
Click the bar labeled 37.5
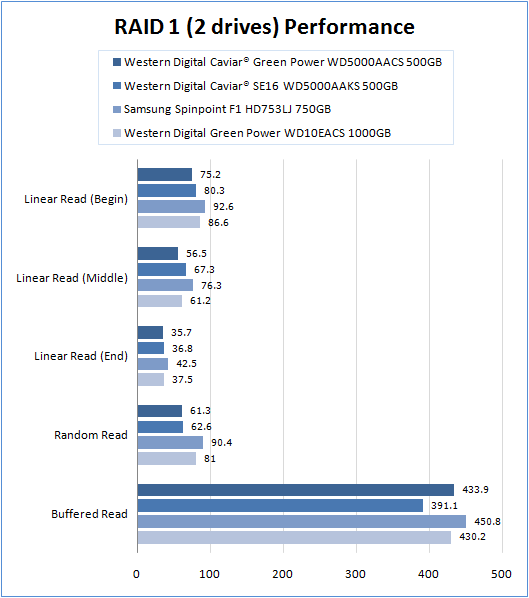[x=151, y=380]
